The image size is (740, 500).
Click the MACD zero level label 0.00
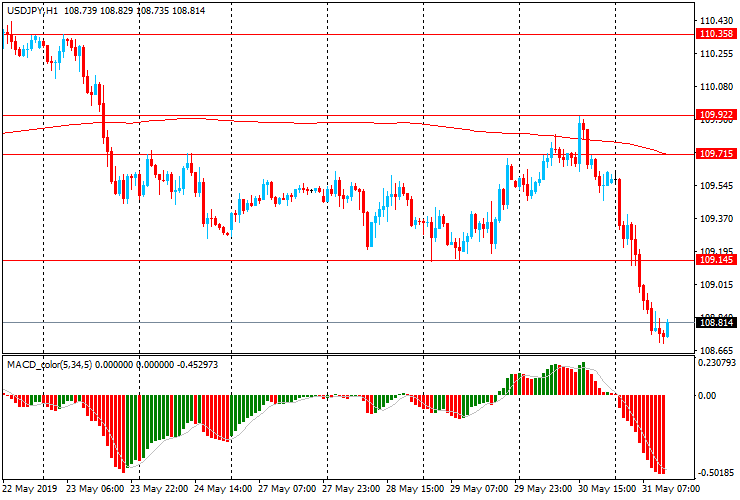point(707,396)
